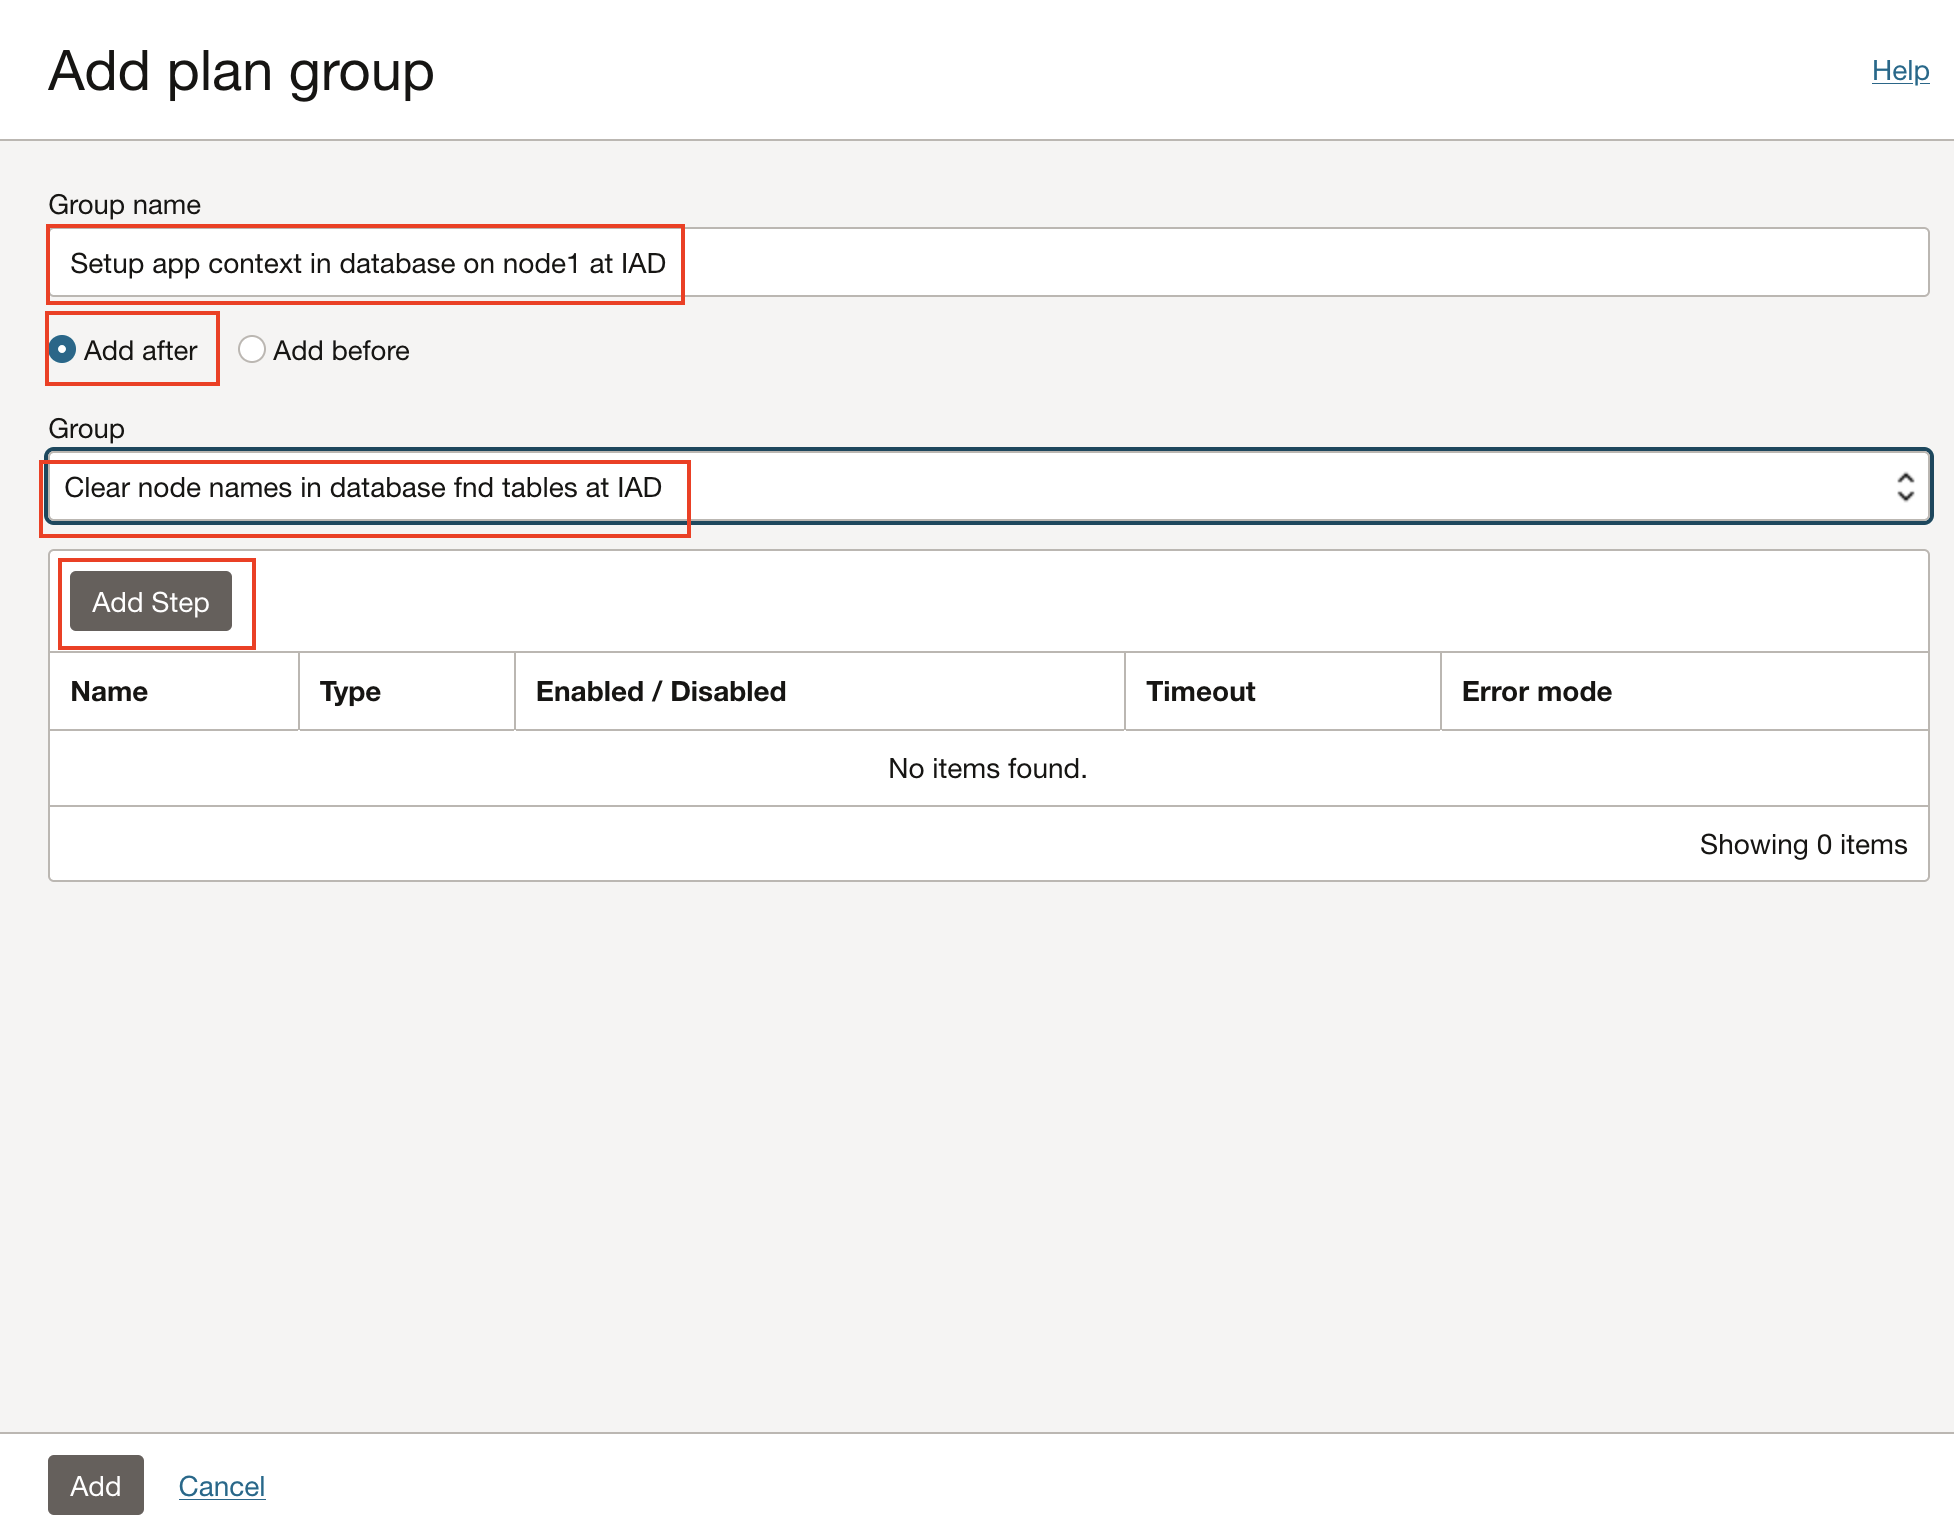Click the 'No items found.' table row

pyautogui.click(x=987, y=768)
